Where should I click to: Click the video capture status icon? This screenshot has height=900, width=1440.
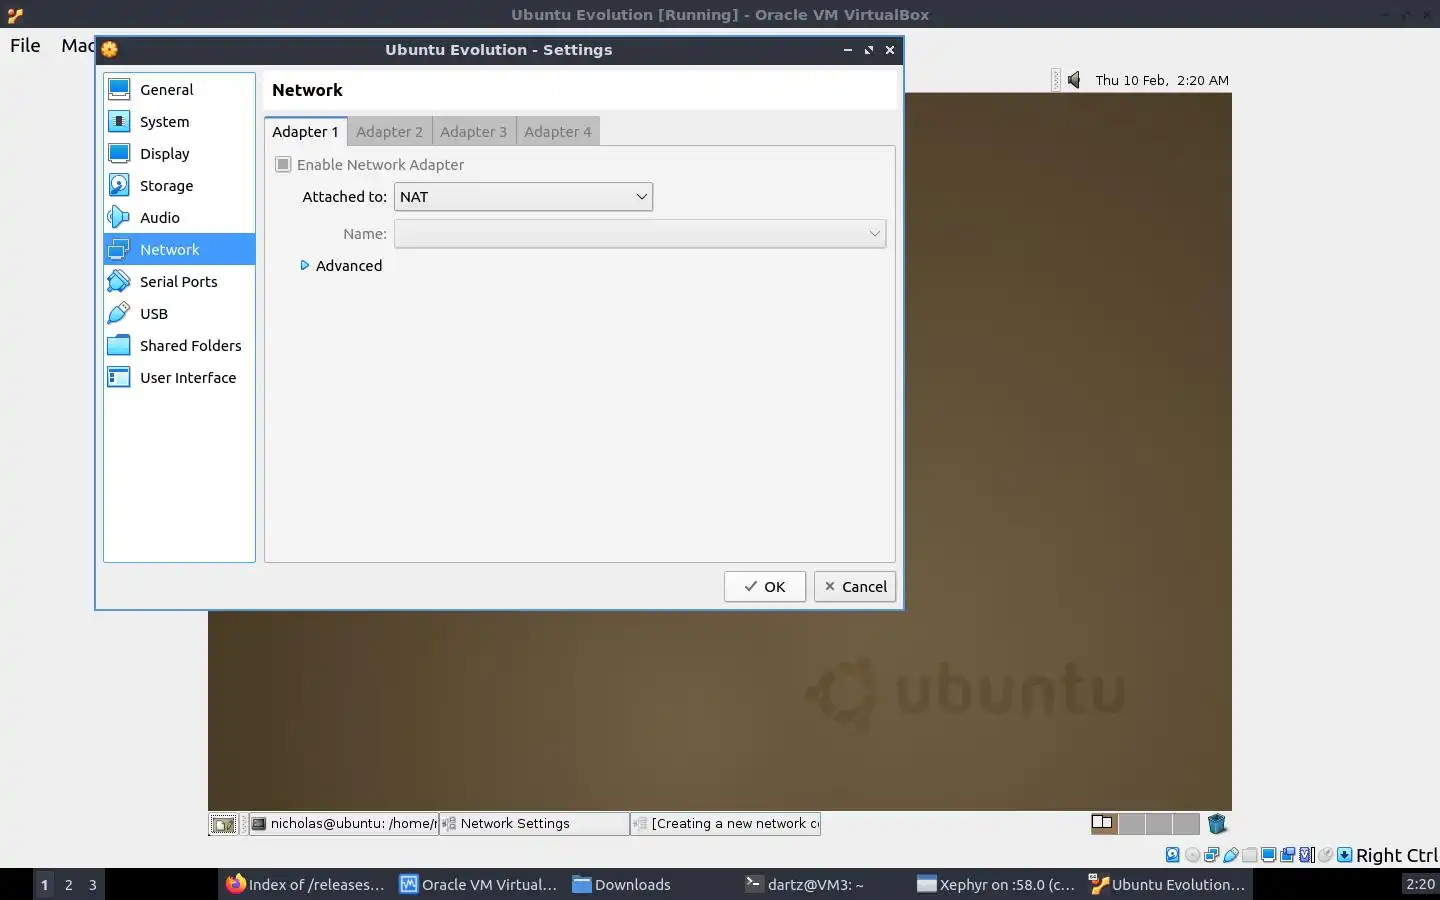click(1287, 855)
